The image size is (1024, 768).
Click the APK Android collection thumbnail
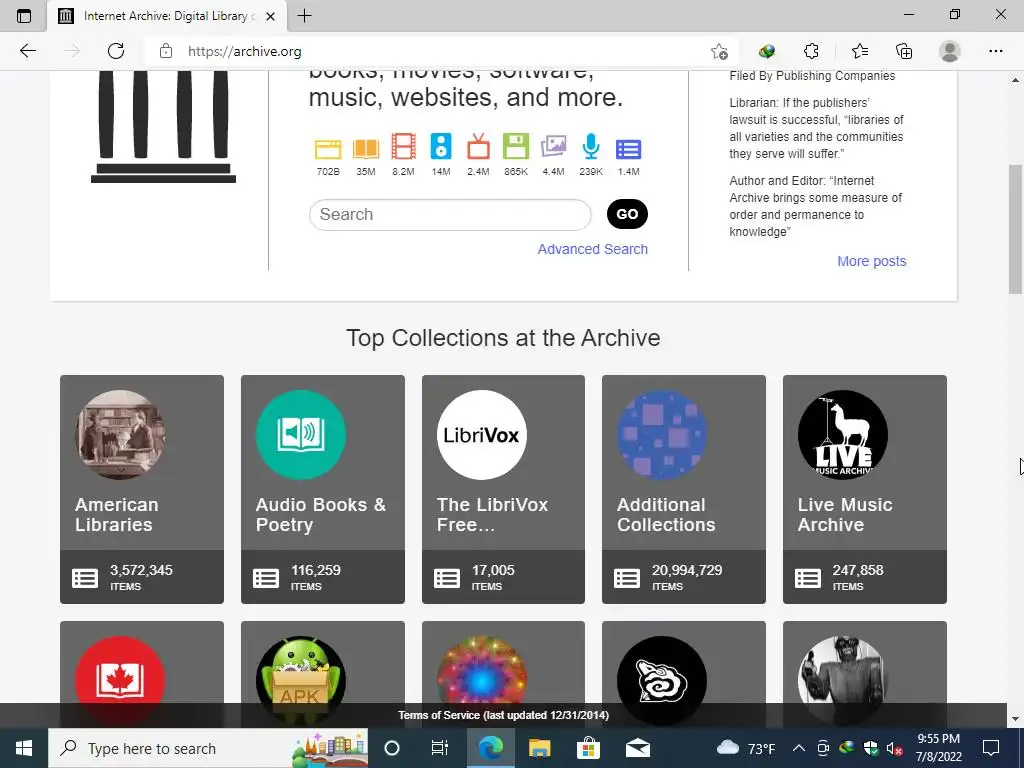click(300, 681)
